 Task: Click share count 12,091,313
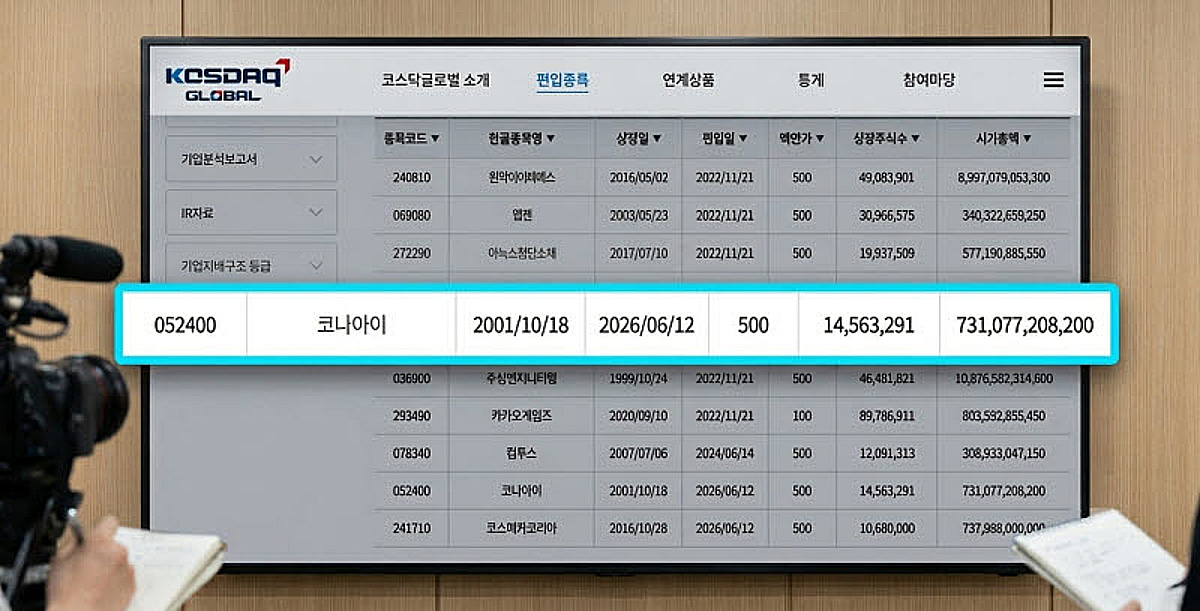pyautogui.click(x=886, y=453)
